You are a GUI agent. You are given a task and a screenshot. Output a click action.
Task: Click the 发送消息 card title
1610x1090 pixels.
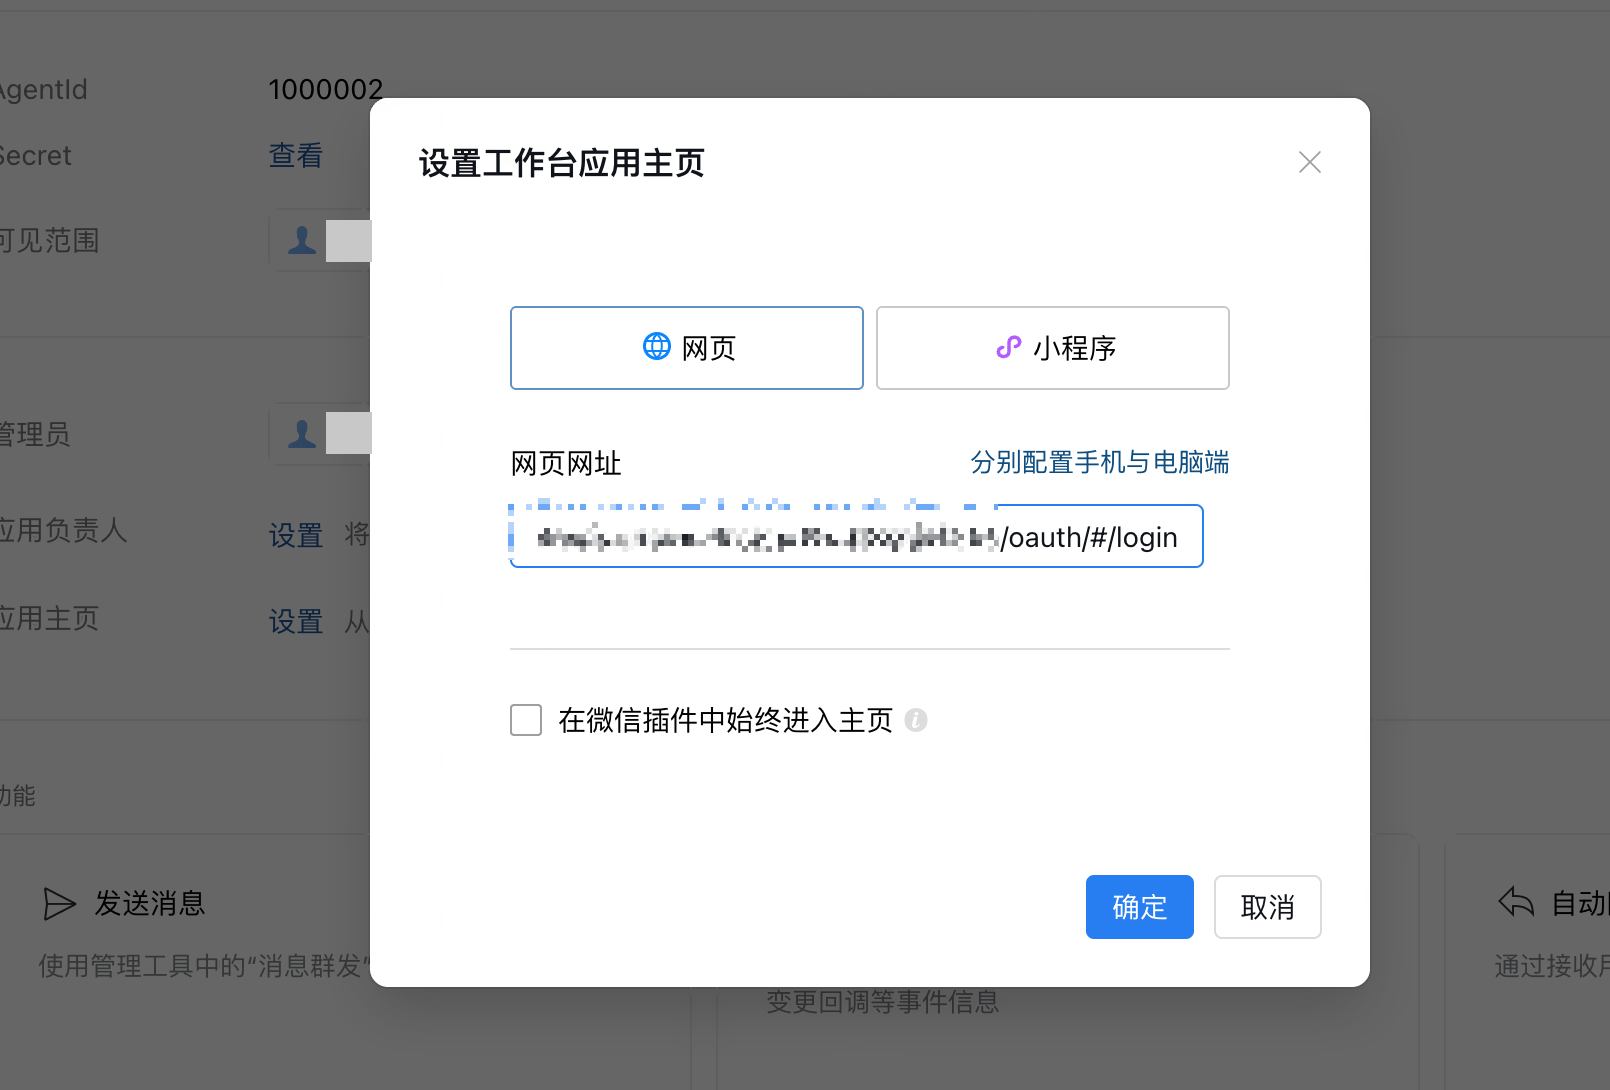tap(150, 903)
